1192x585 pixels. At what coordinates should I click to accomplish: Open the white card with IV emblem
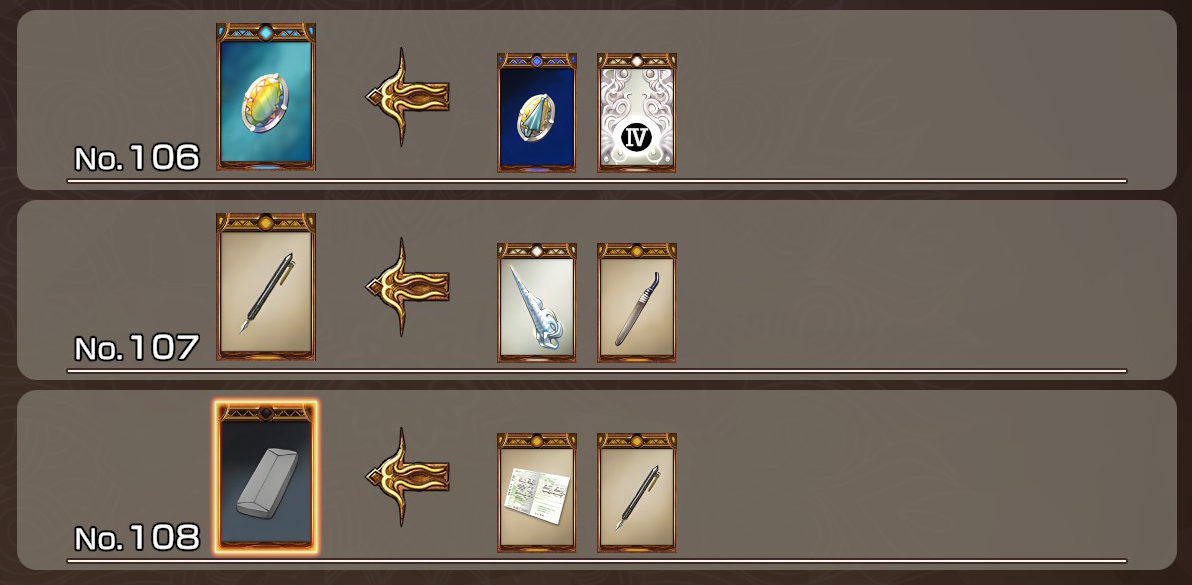(x=637, y=112)
